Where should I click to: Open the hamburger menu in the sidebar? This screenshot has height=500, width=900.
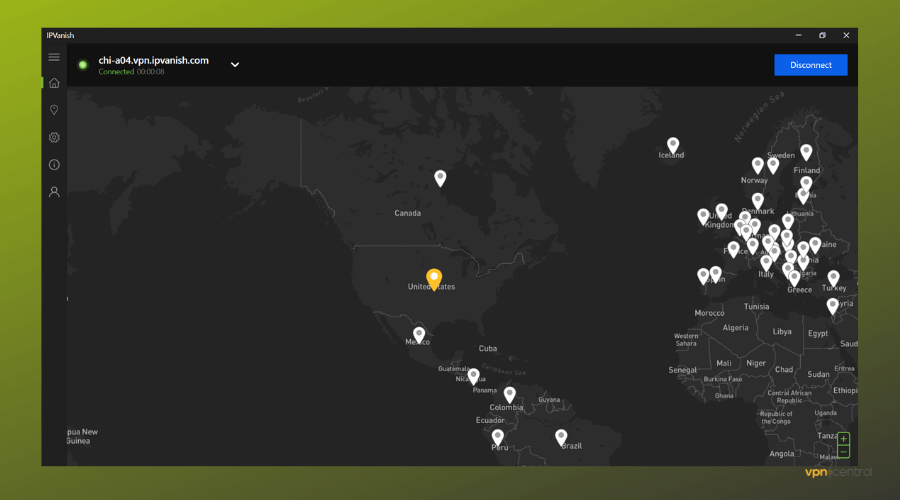tap(54, 57)
